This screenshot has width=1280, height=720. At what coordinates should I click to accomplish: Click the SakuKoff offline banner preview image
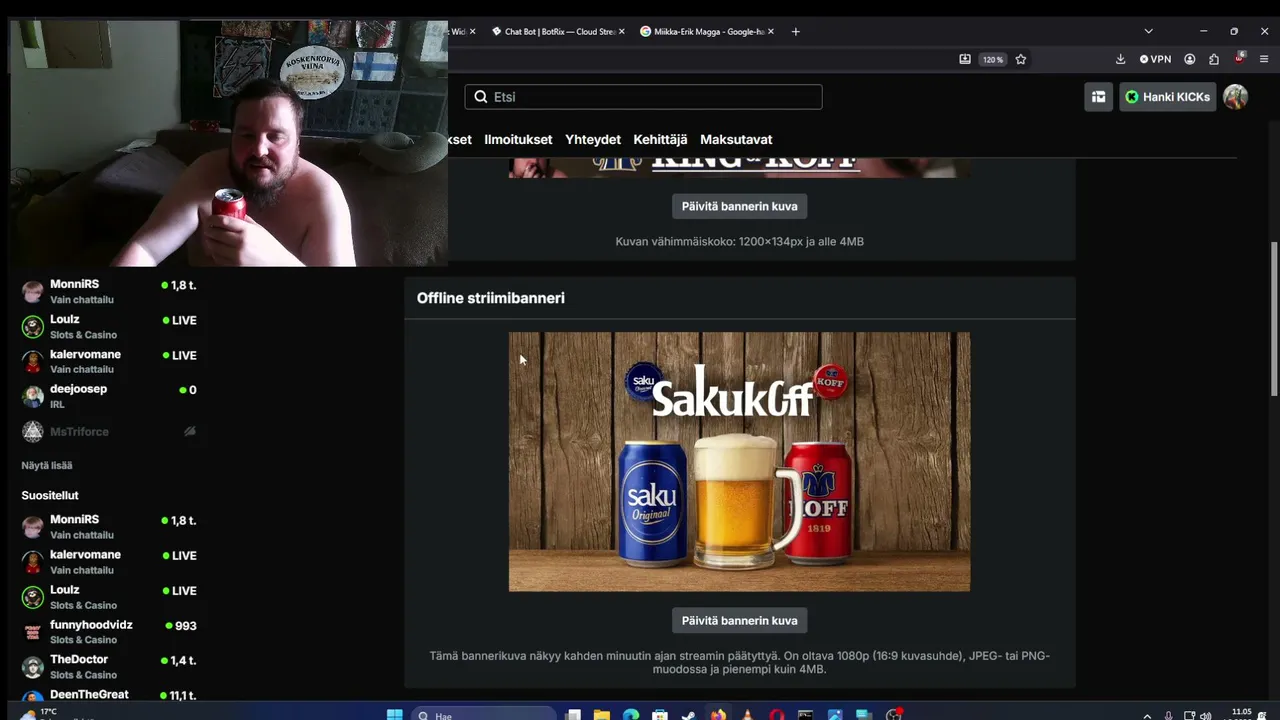739,462
